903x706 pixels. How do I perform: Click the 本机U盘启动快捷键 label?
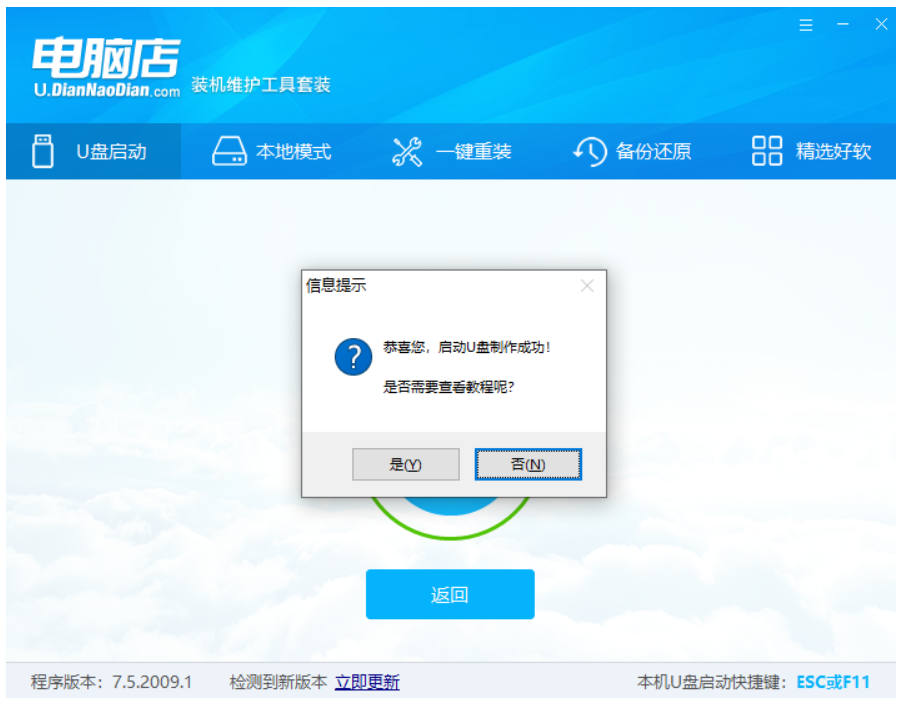[x=712, y=682]
